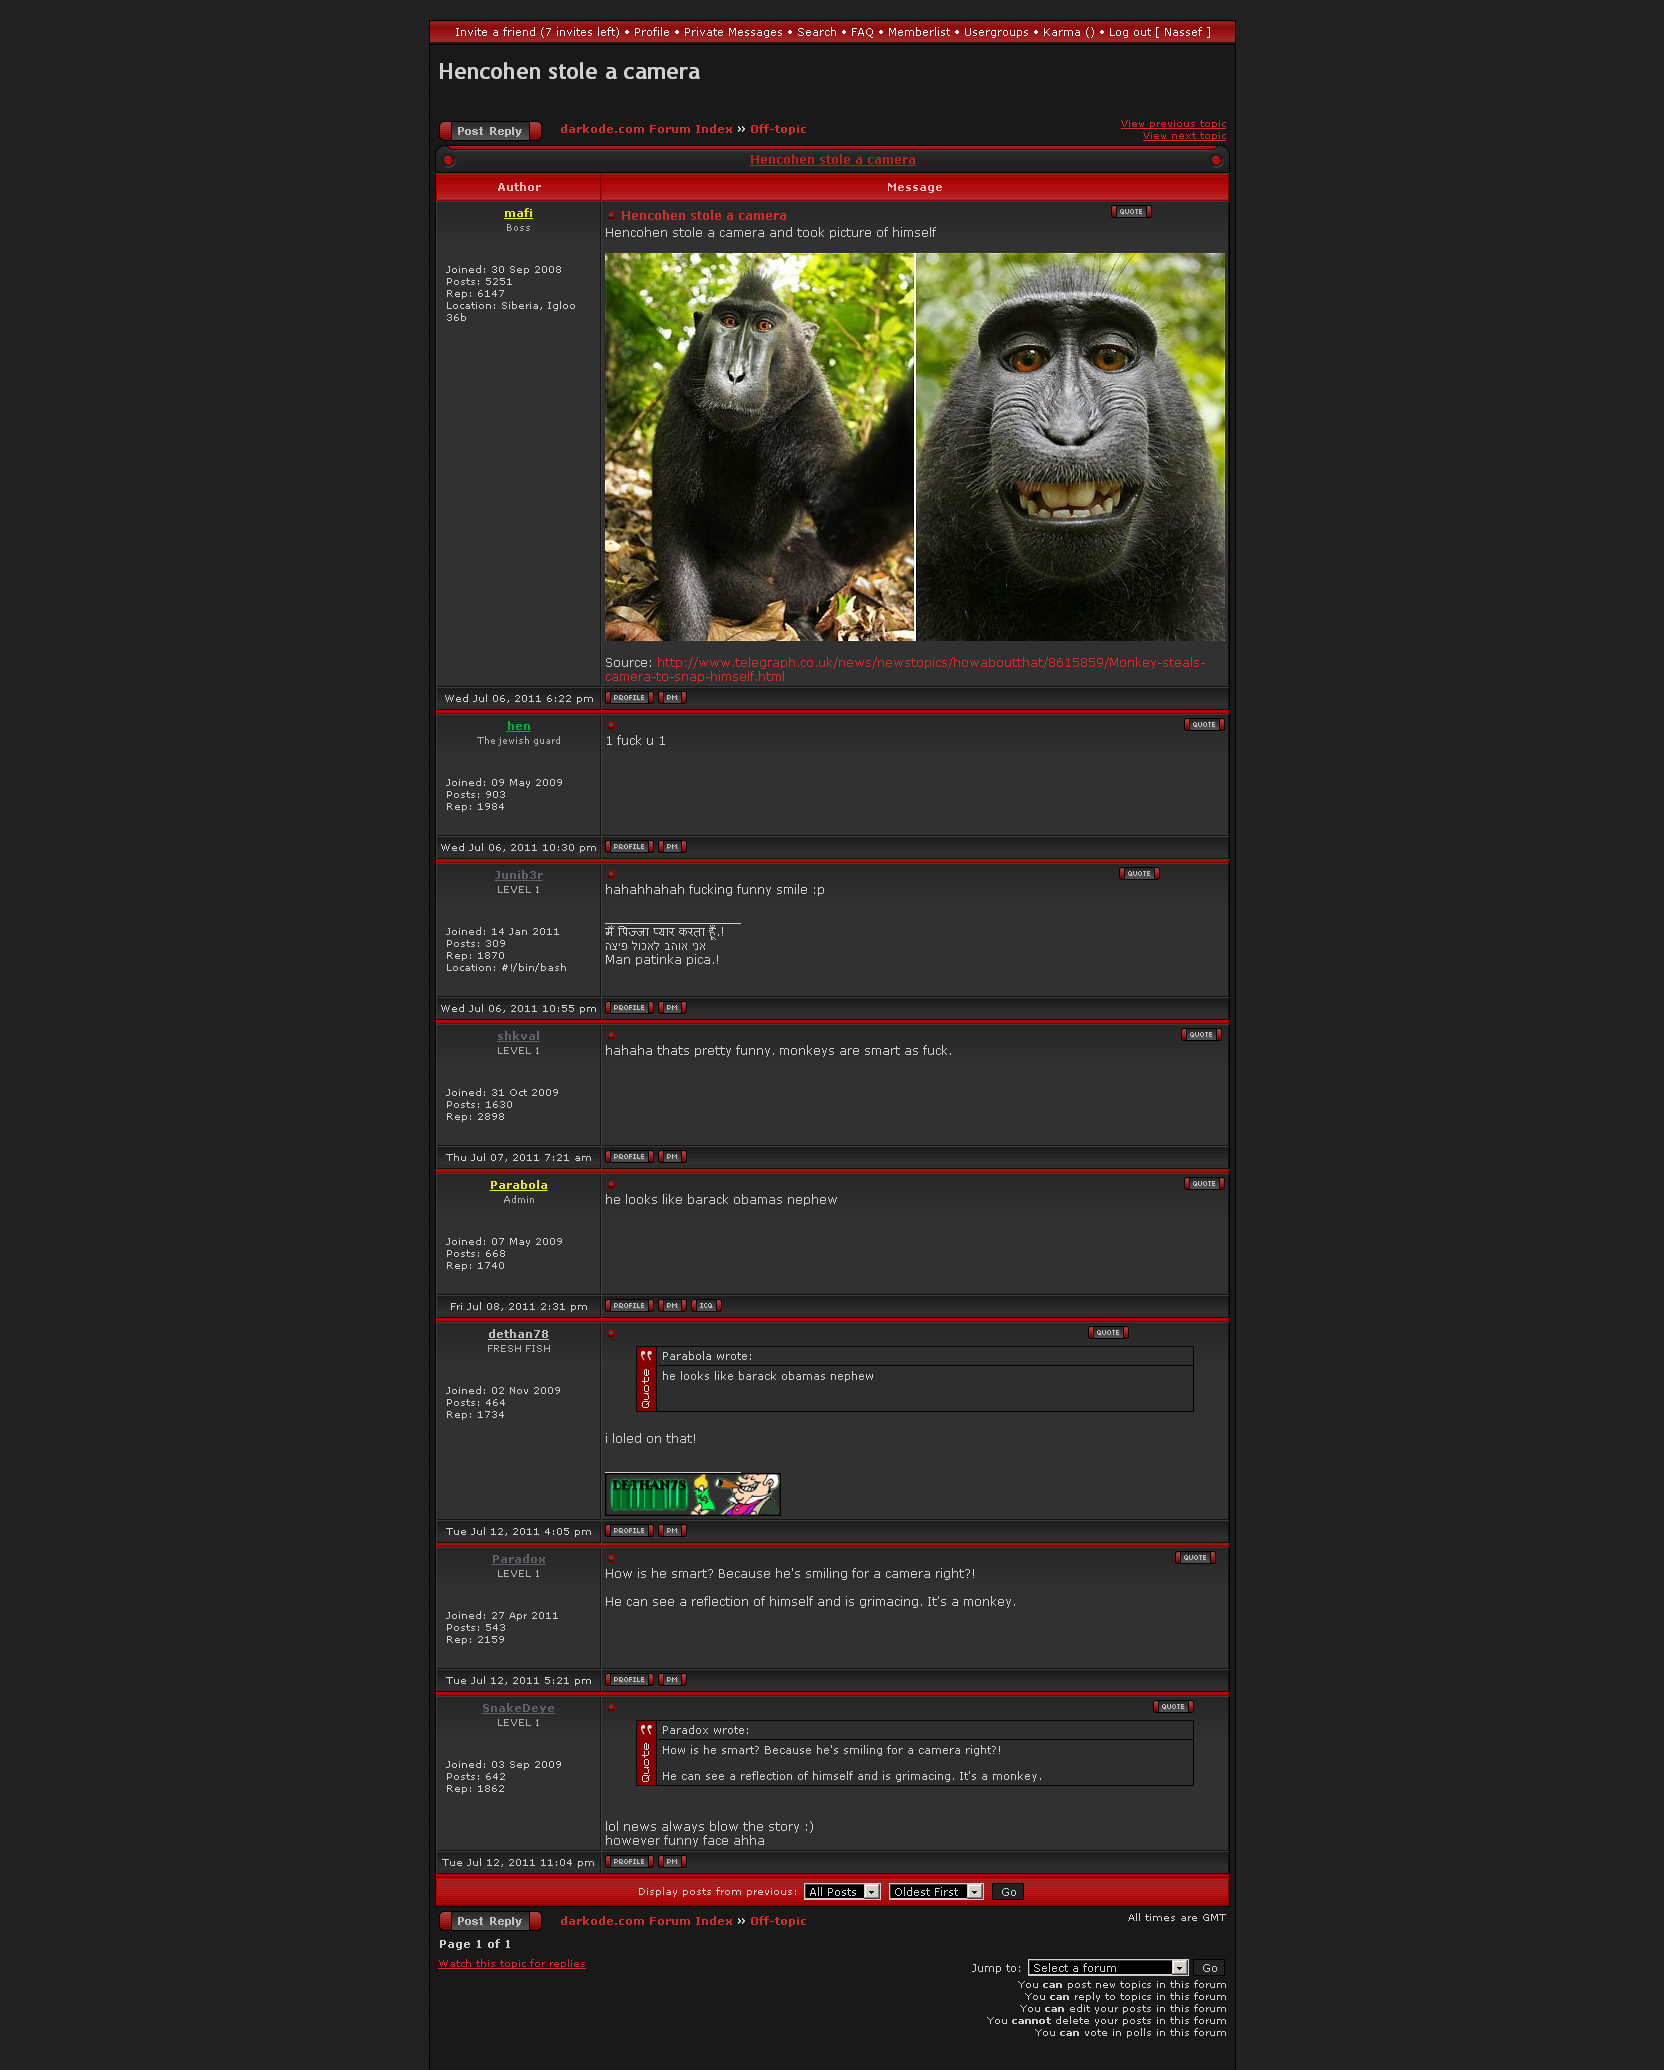Quote Paradox's post about the monkey
1664x2070 pixels.
(x=1195, y=1558)
